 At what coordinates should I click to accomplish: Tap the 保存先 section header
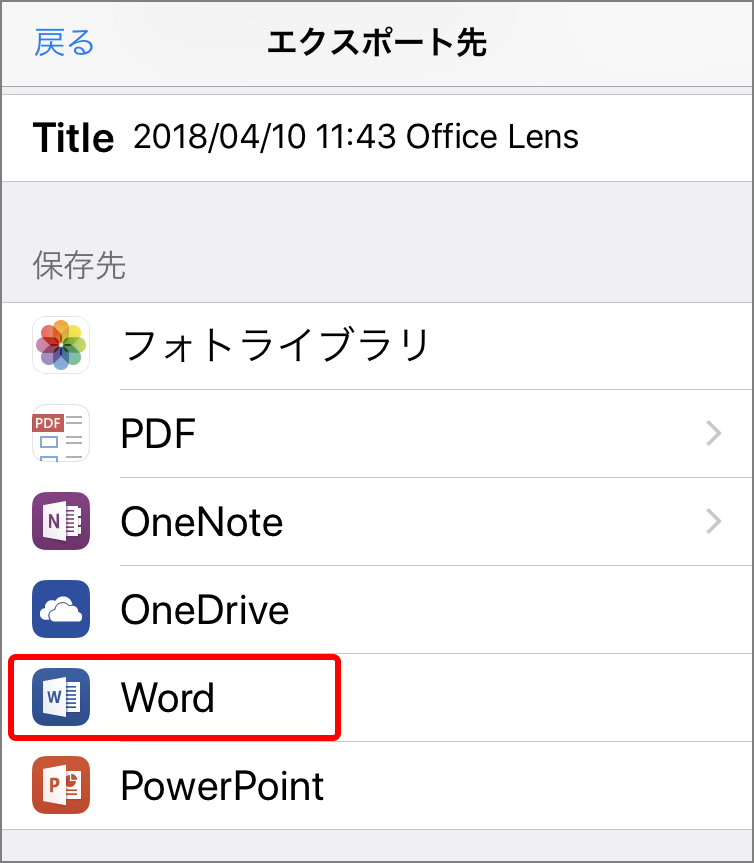[79, 265]
